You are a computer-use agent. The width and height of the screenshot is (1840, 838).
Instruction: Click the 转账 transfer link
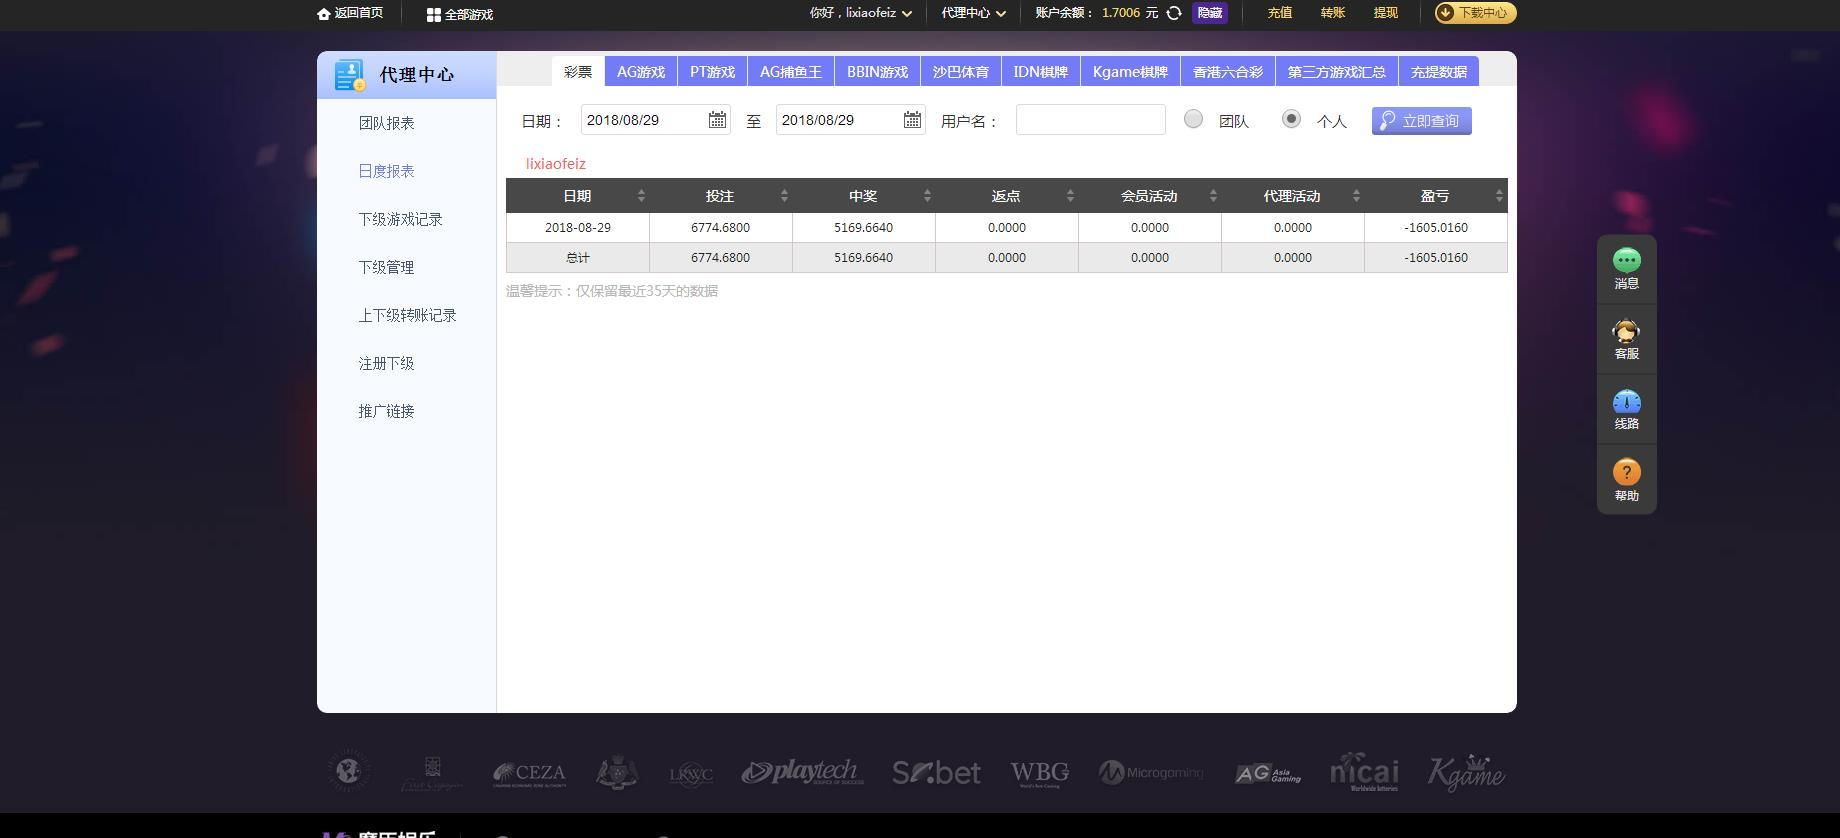1332,13
